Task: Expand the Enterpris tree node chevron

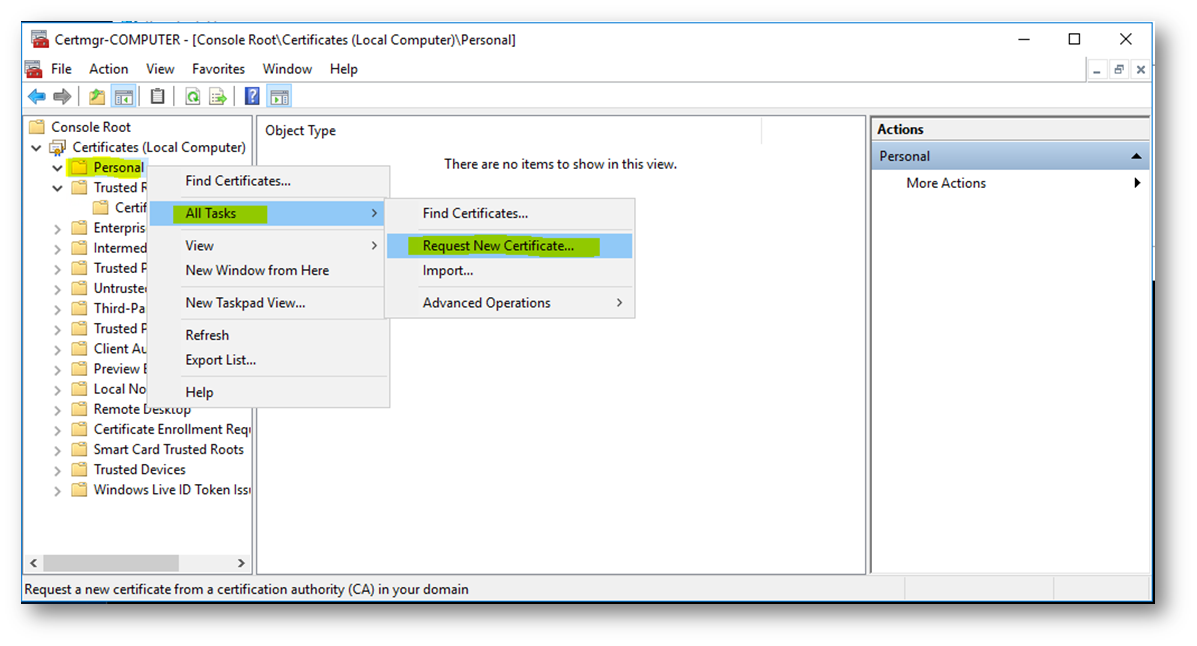Action: (x=57, y=228)
